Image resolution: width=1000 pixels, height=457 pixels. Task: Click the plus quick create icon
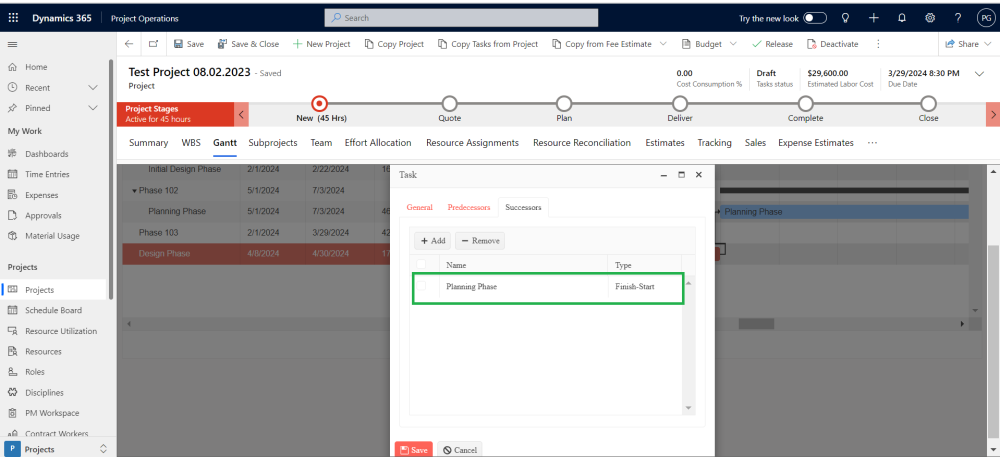pyautogui.click(x=874, y=18)
